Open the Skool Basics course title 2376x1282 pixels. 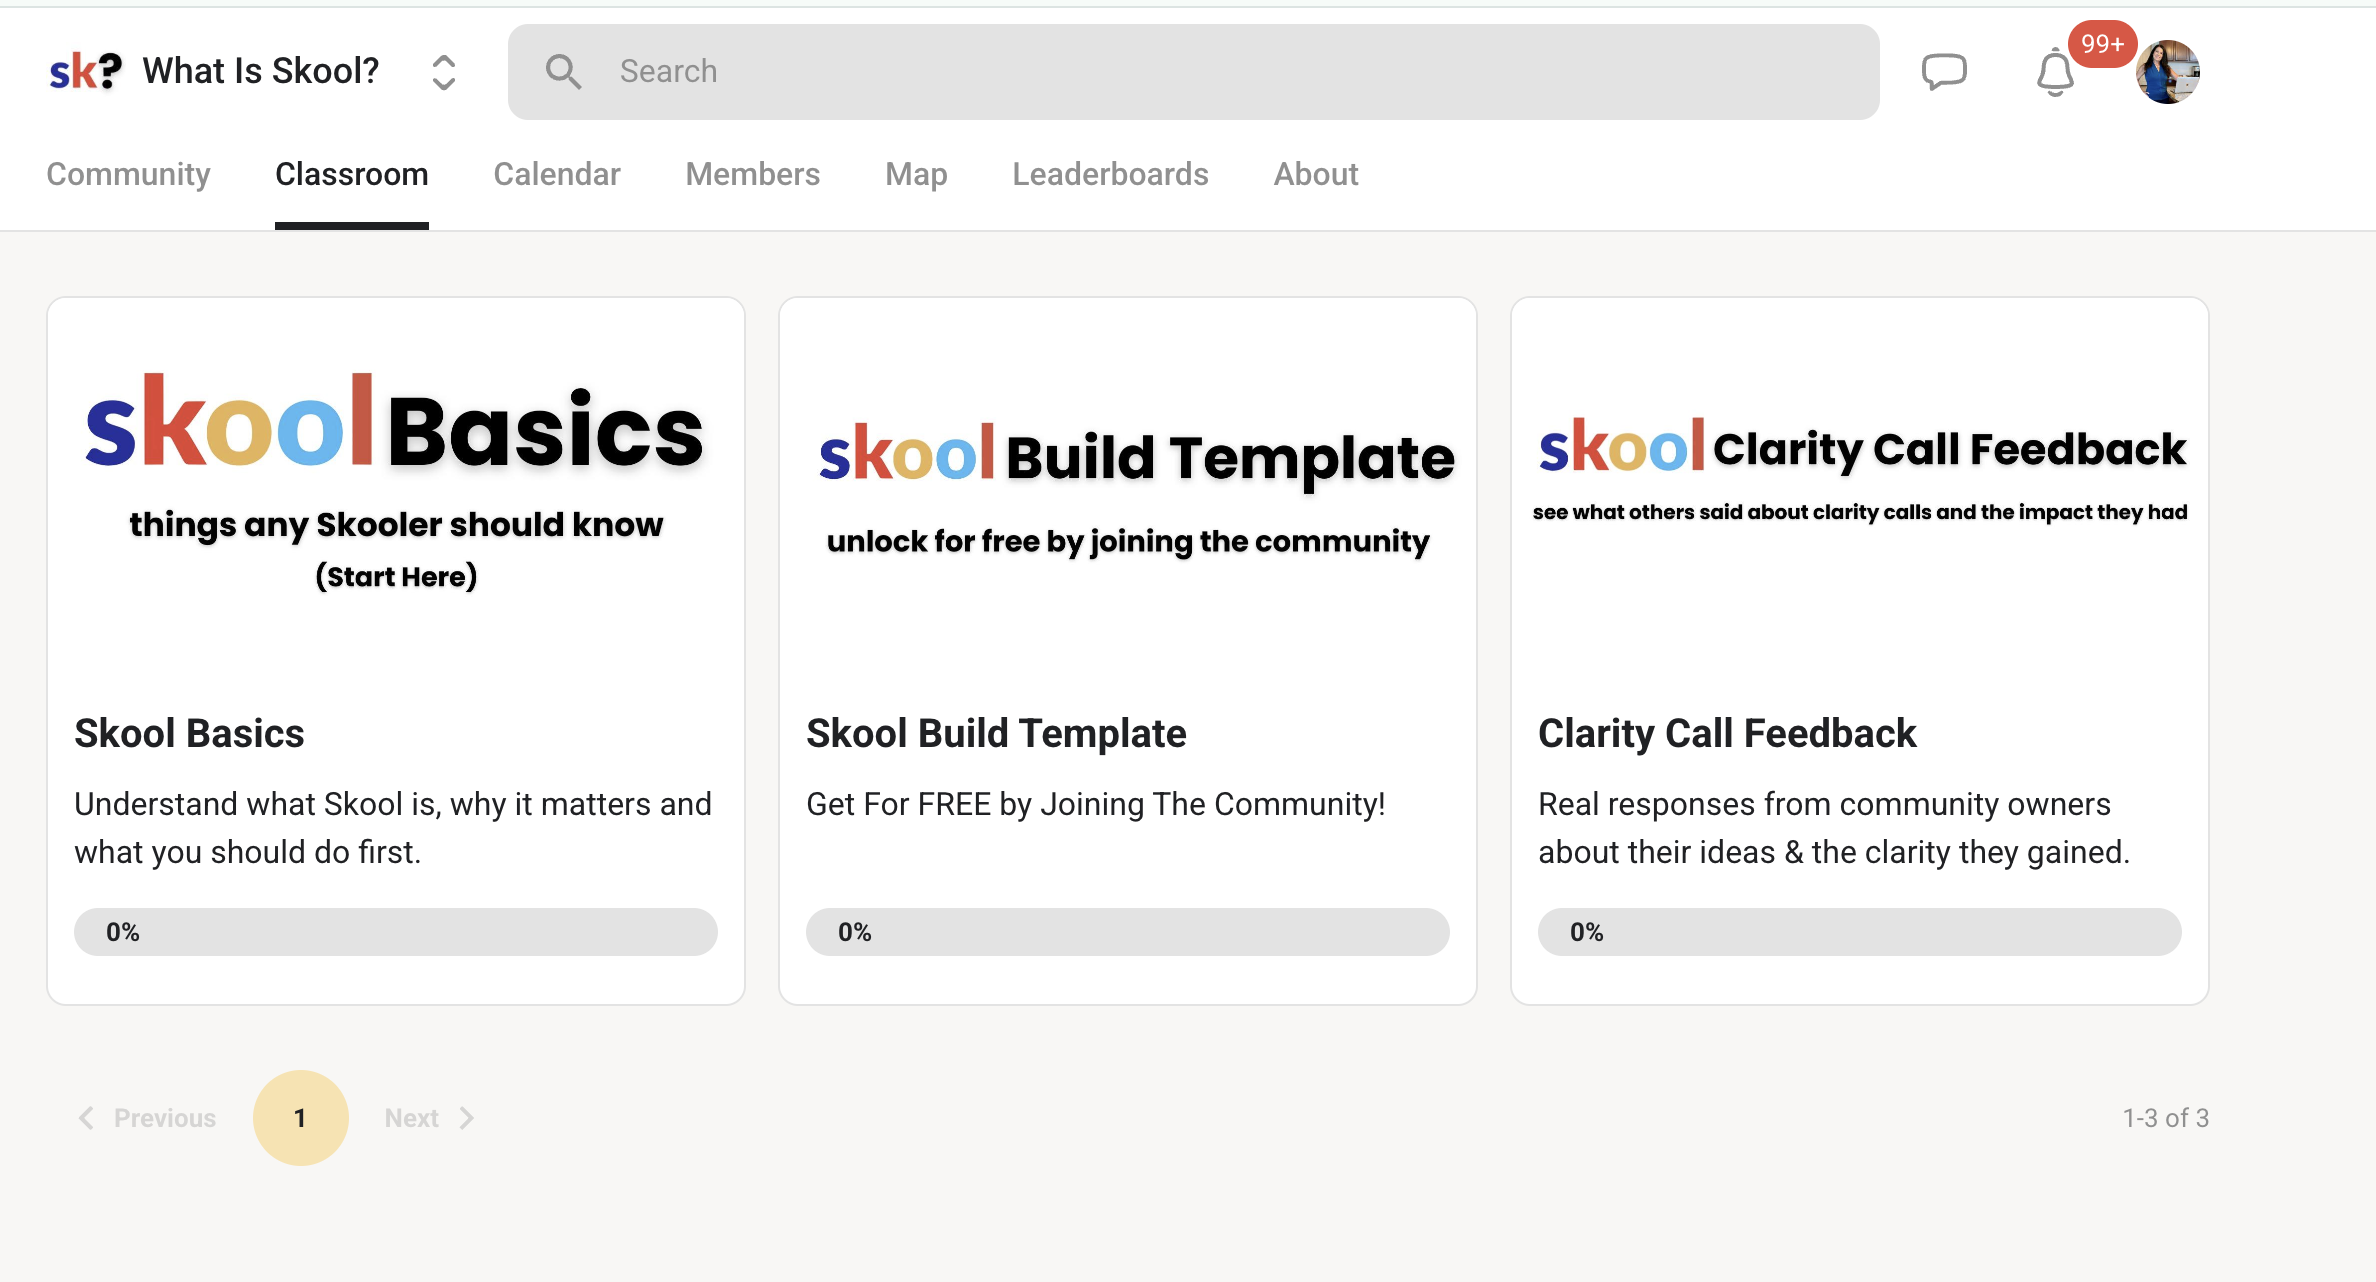point(189,733)
